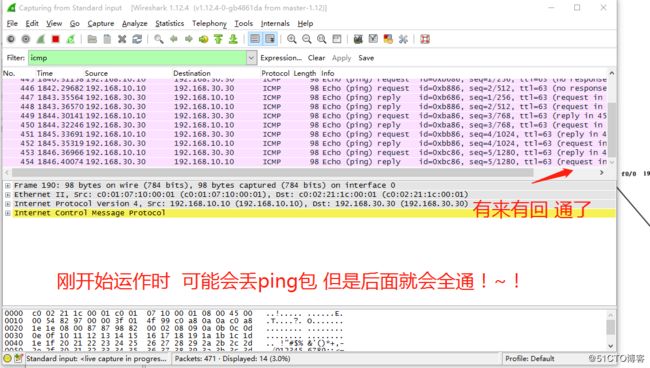Restart the running live capture icon
Screen dimensions: 650x368
coord(70,39)
